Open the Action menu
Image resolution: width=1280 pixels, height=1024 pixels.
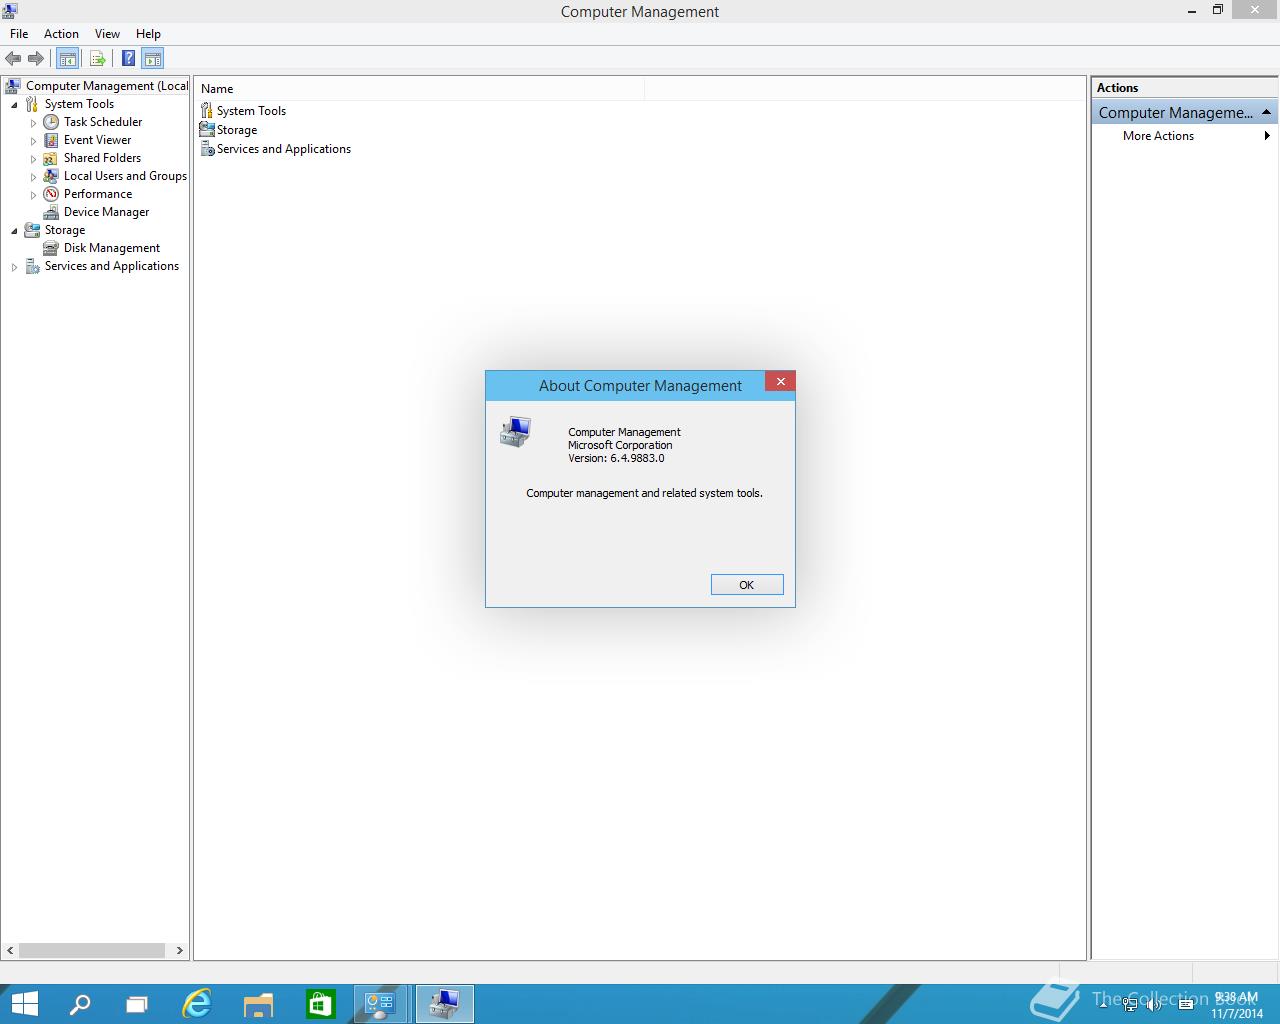[x=61, y=33]
